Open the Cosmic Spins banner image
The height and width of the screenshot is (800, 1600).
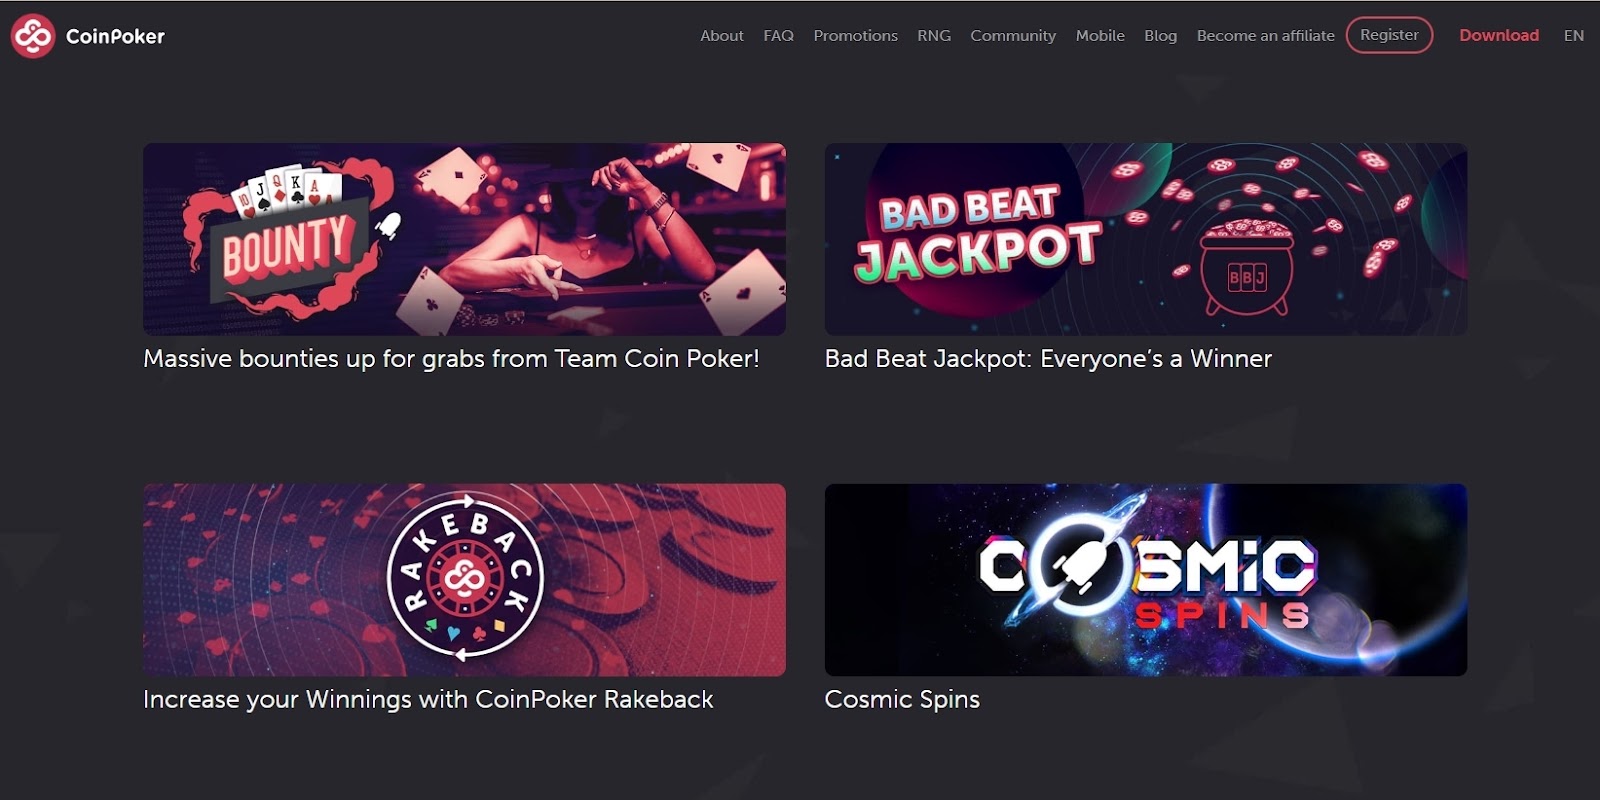tap(1145, 580)
